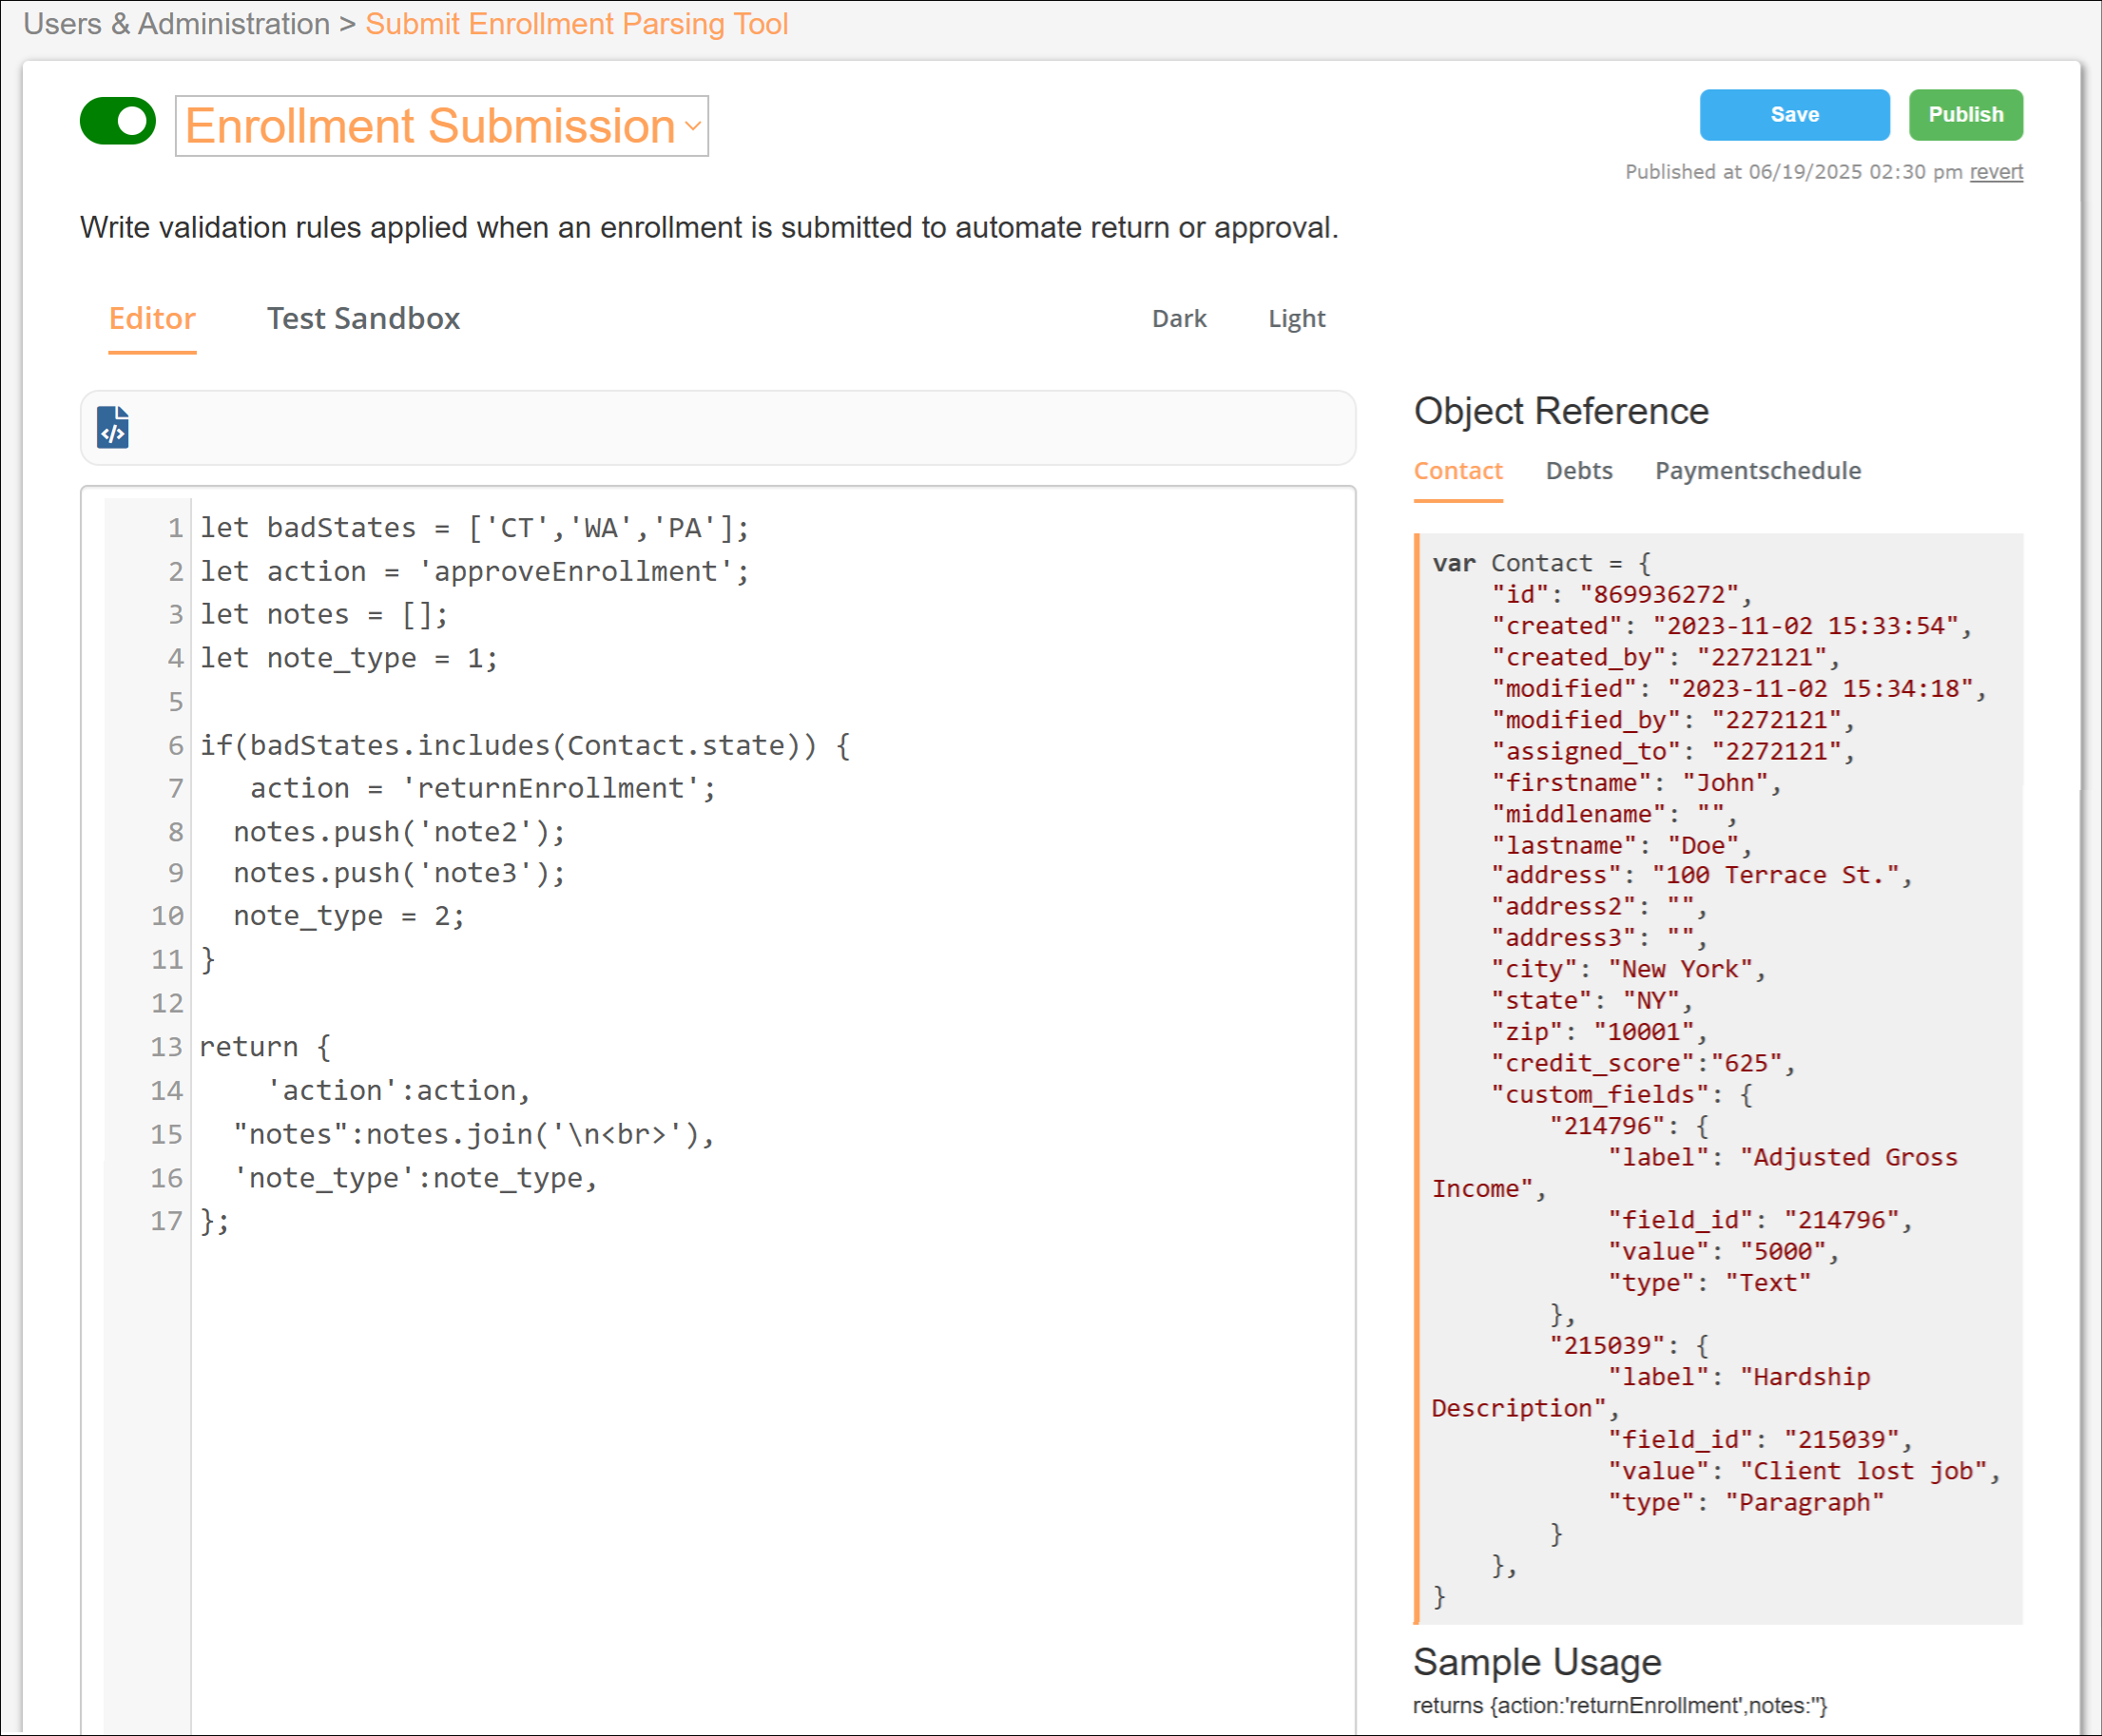This screenshot has width=2102, height=1736.
Task: Click the line "'note_type':note_type,"
Action: coord(415,1179)
